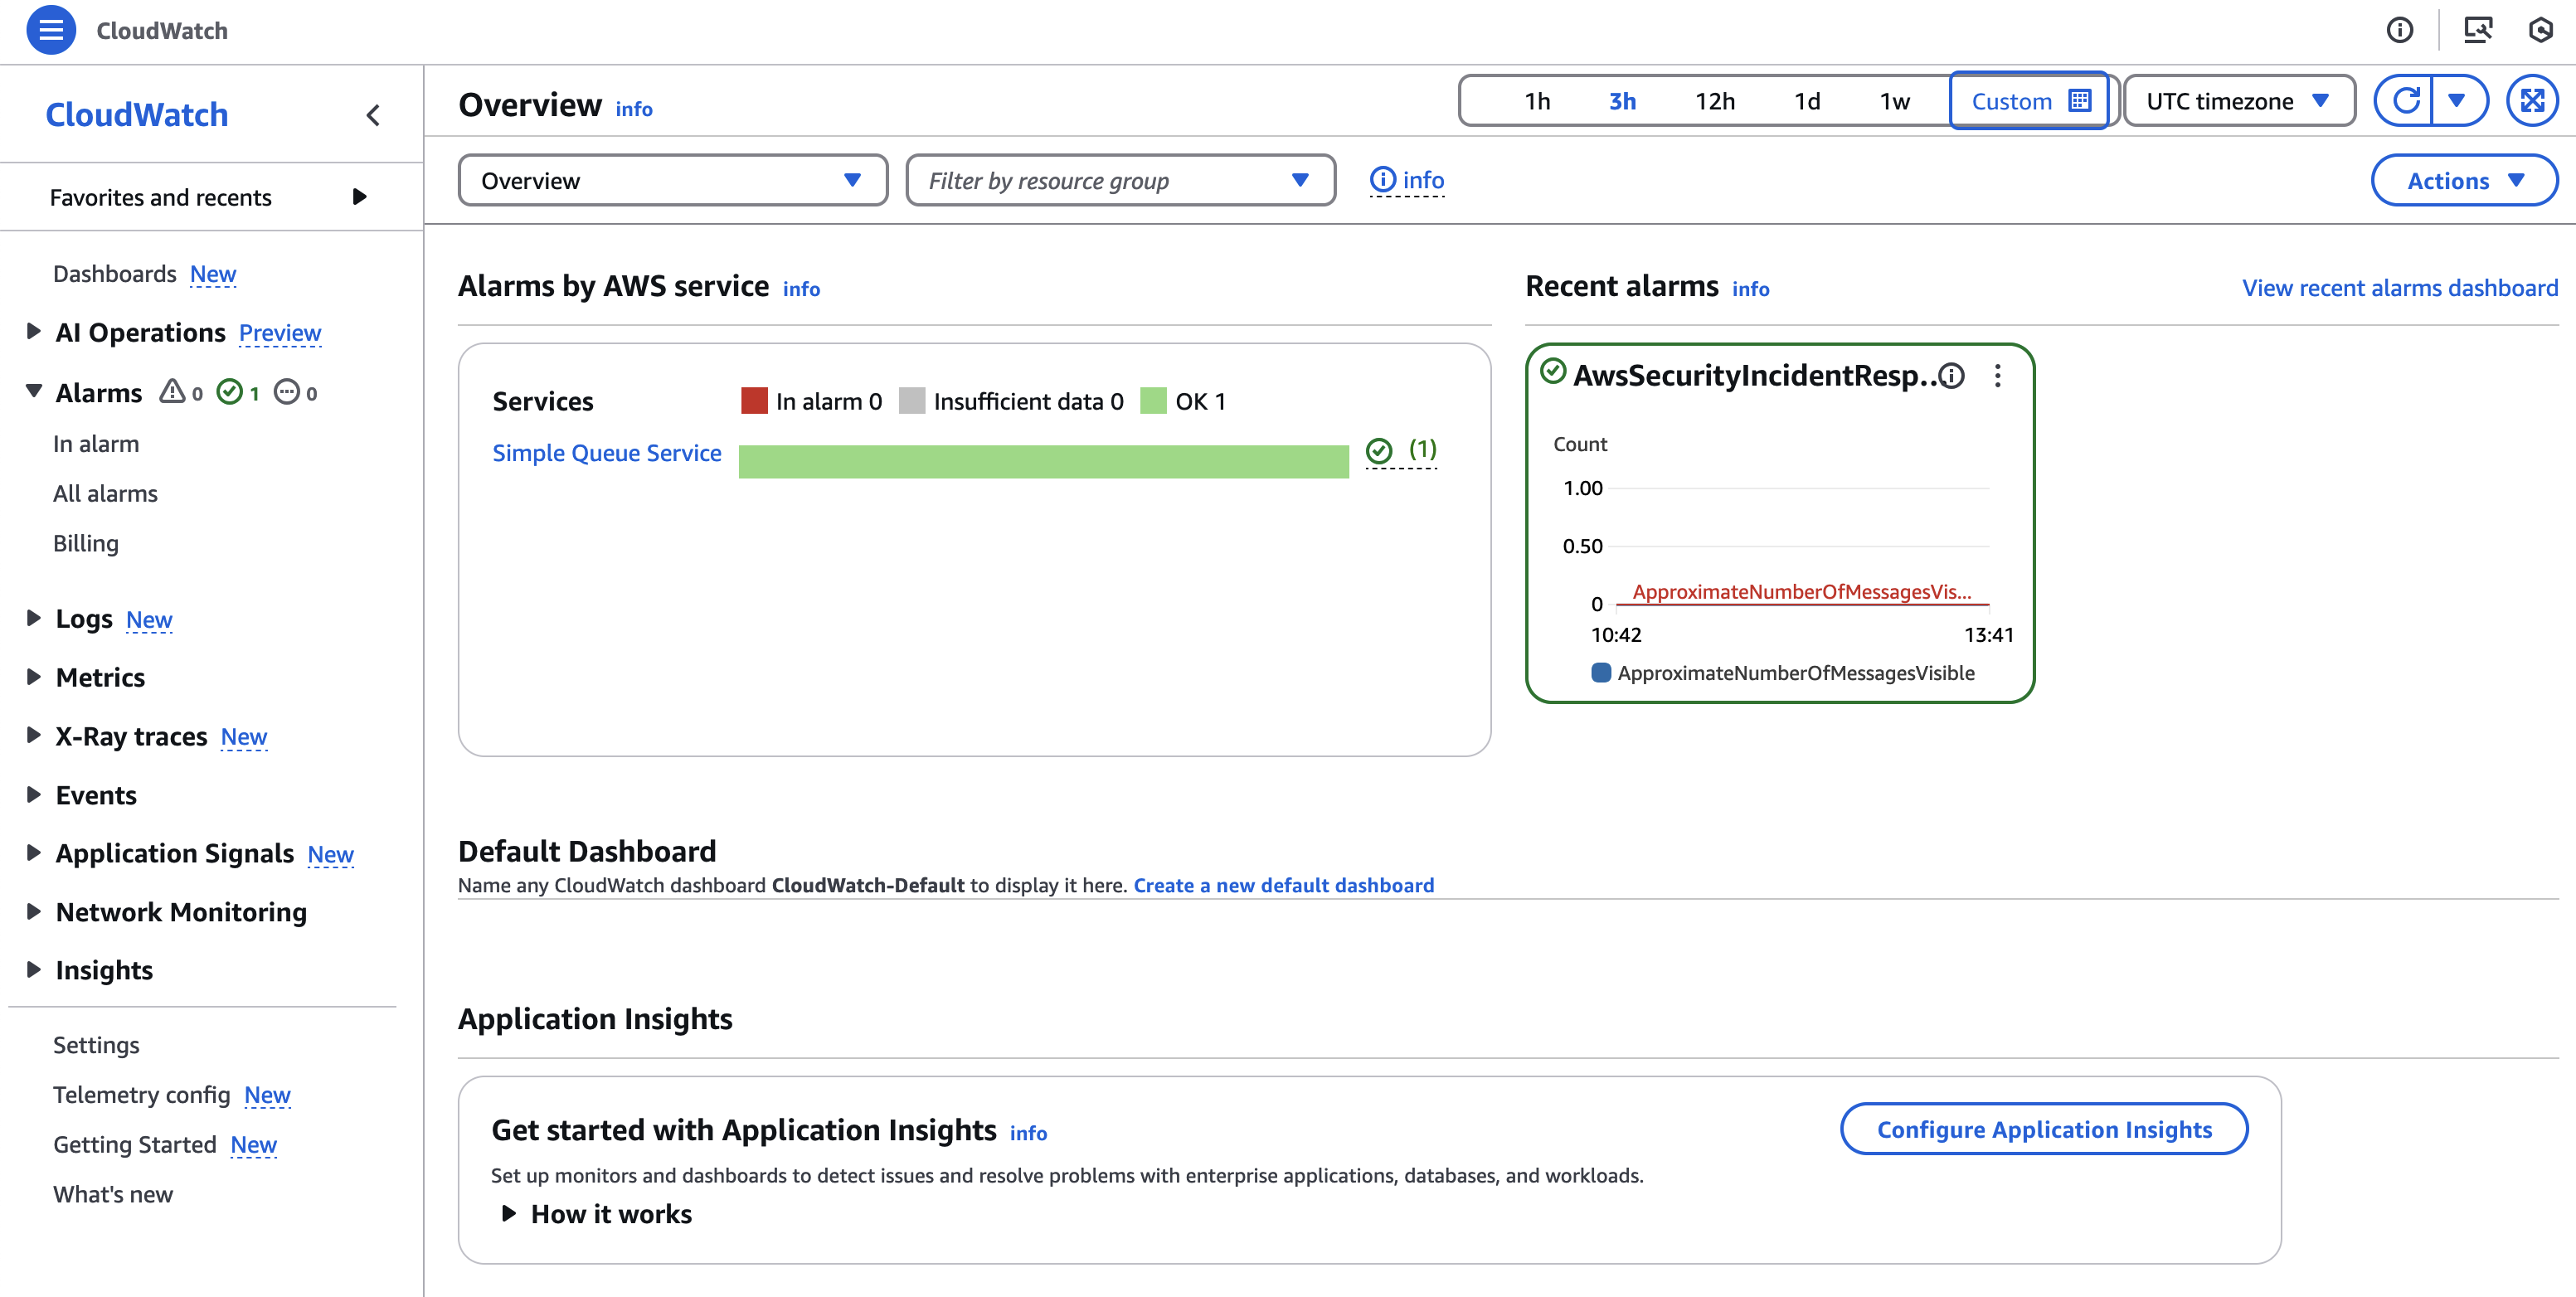The width and height of the screenshot is (2576, 1297).
Task: Open the refresh interval dropdown arrow
Action: (x=2457, y=101)
